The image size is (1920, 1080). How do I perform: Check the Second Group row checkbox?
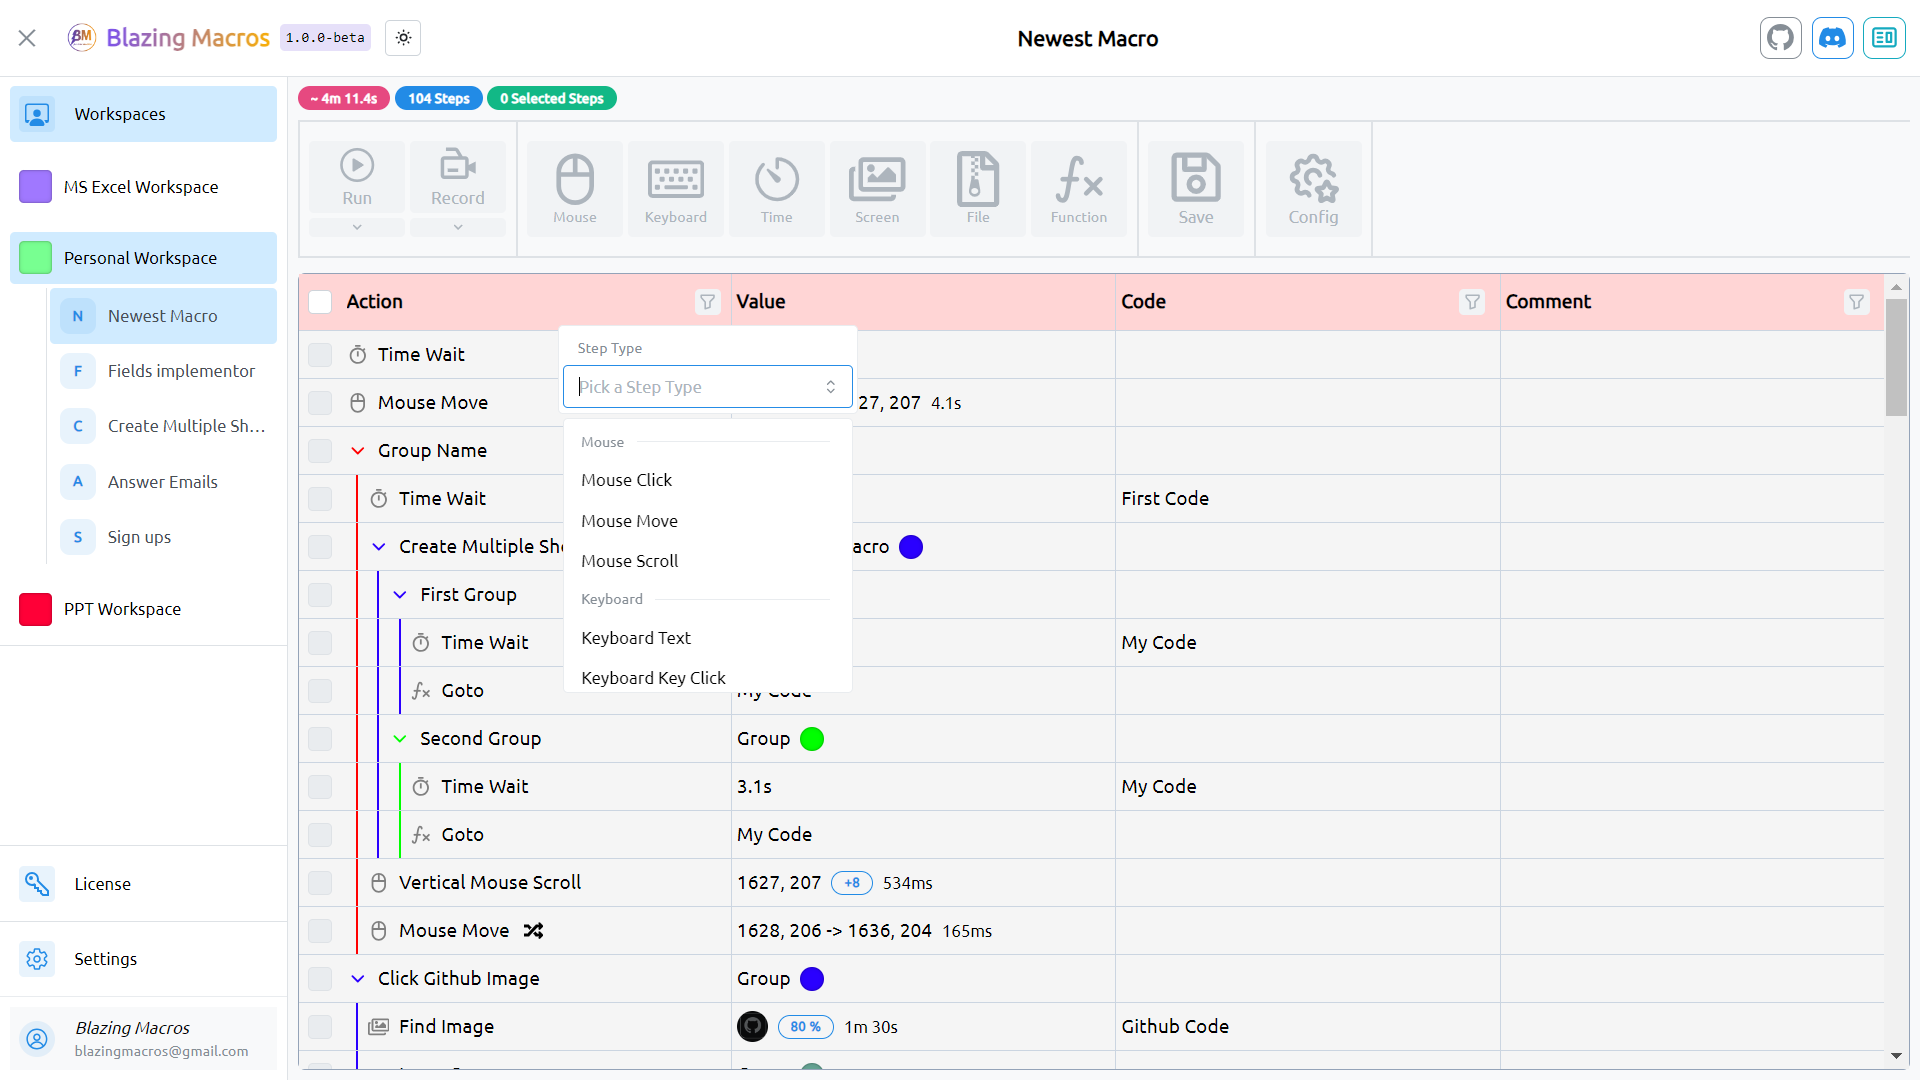click(320, 739)
